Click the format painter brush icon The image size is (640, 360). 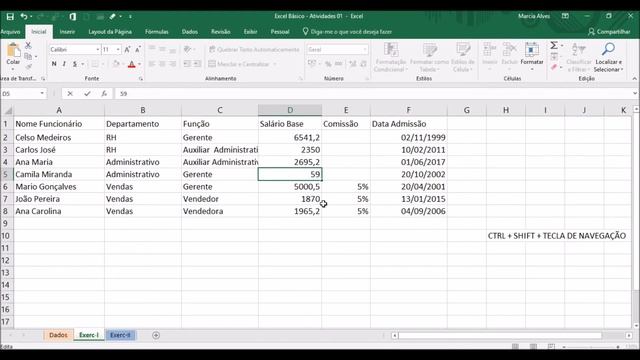coord(28,67)
